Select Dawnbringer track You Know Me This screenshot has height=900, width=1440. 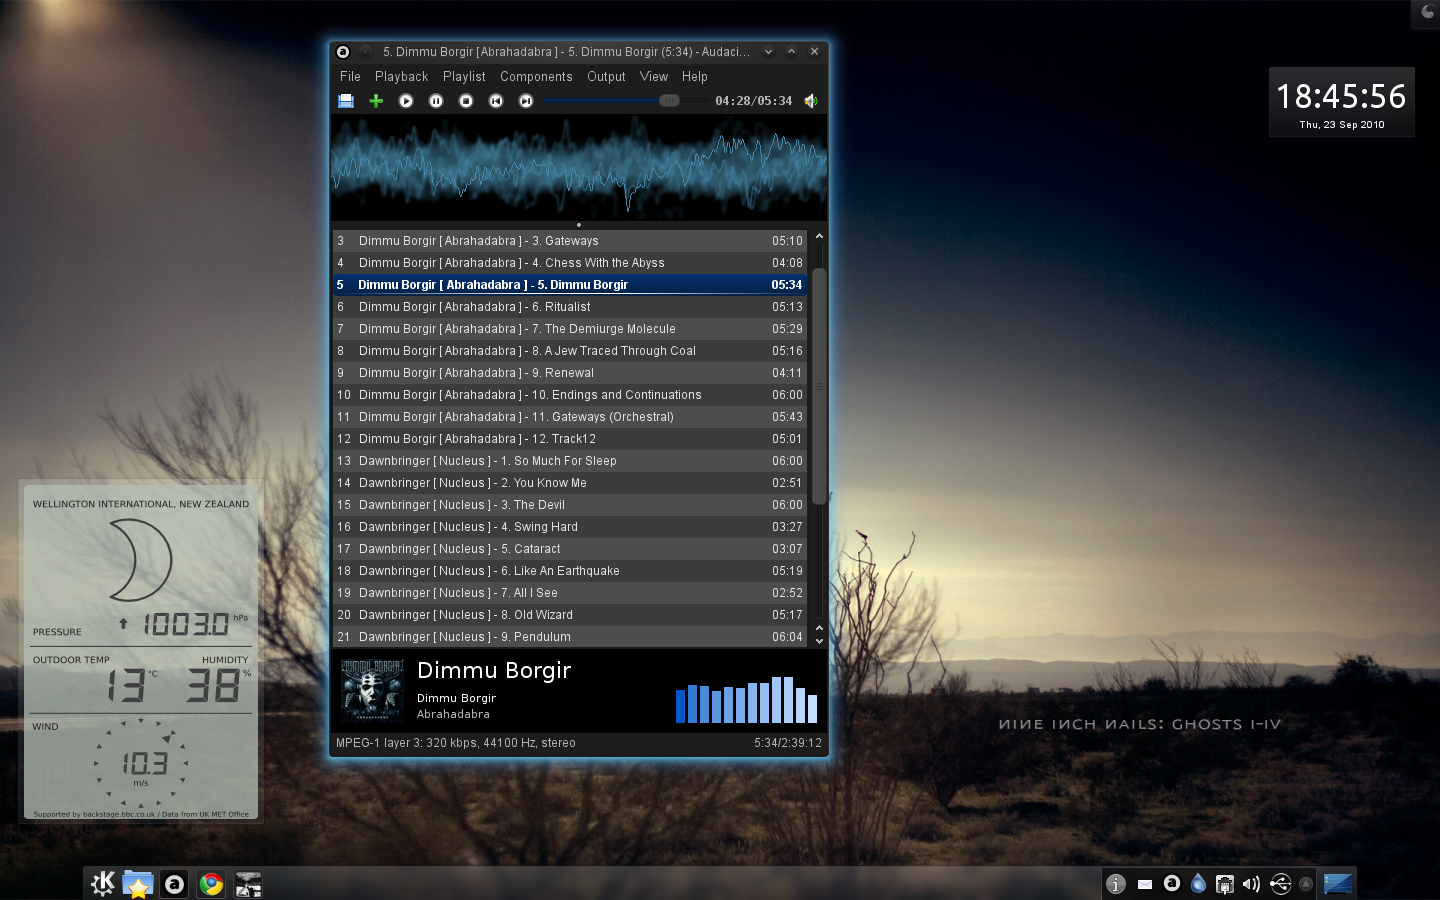point(570,483)
